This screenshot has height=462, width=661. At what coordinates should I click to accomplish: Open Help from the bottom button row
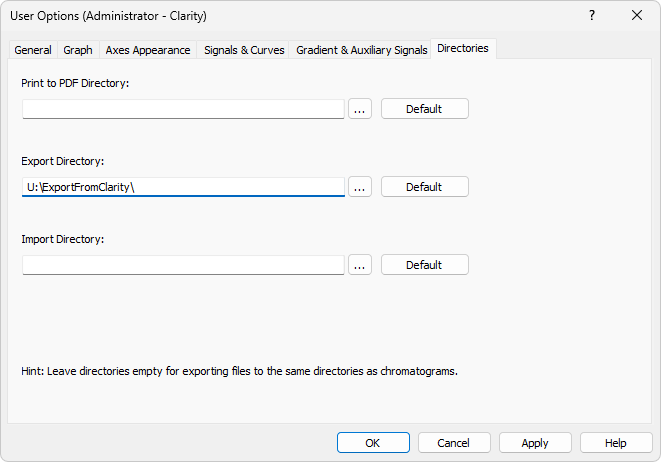tap(616, 443)
